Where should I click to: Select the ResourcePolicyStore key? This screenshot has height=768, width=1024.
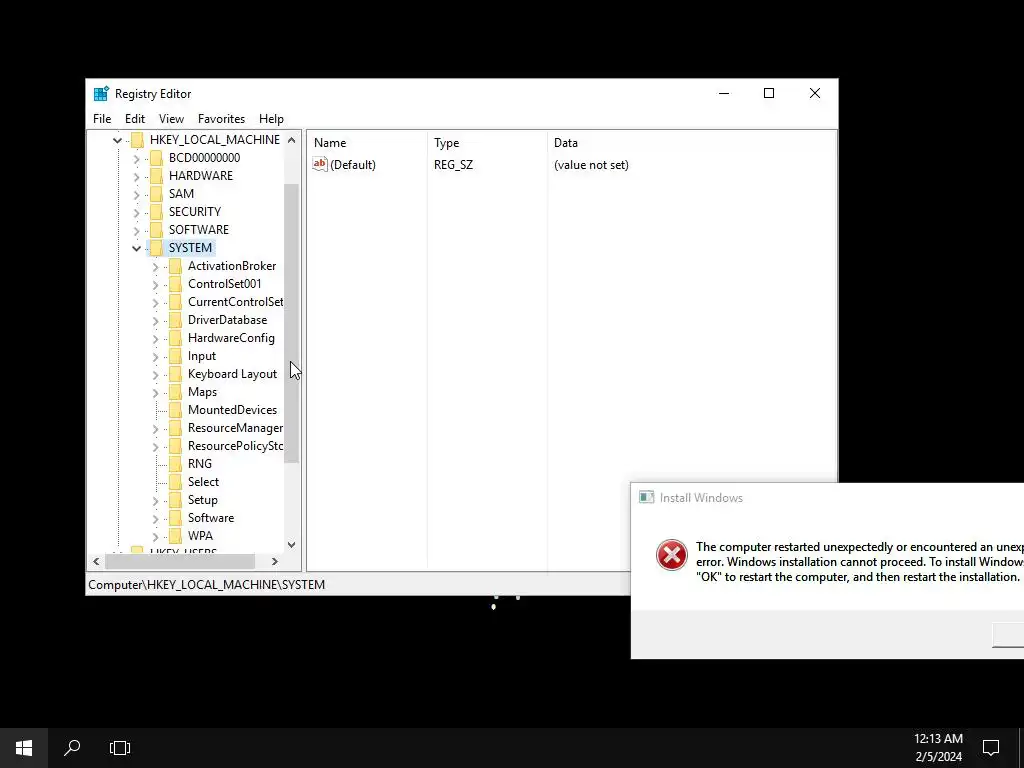tap(235, 446)
